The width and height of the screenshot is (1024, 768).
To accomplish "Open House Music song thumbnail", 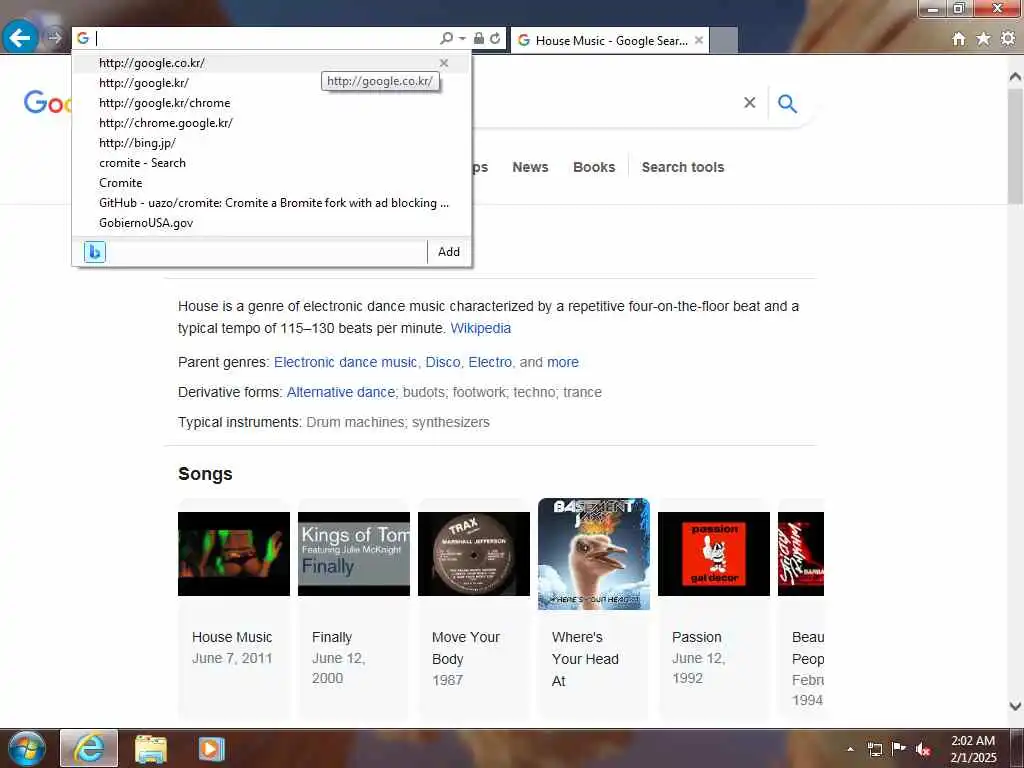I will (234, 554).
